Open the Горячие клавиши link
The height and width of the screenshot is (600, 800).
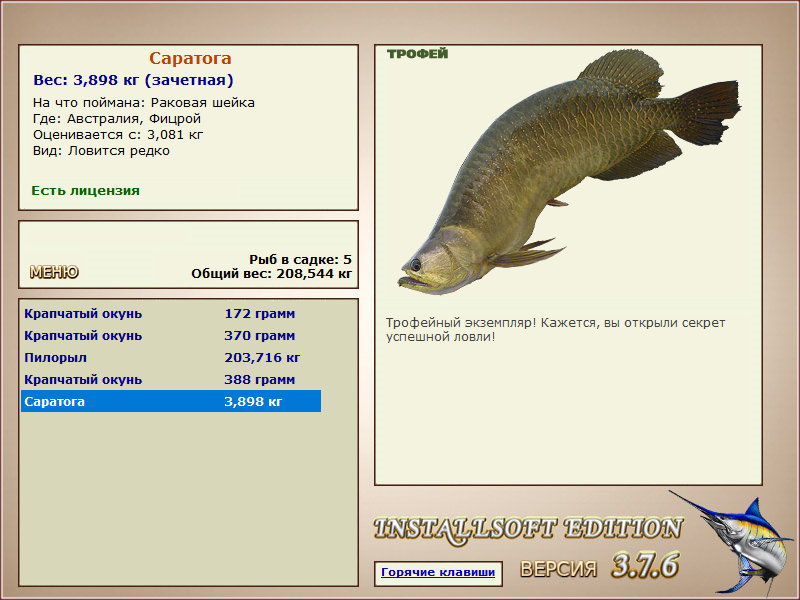click(438, 572)
